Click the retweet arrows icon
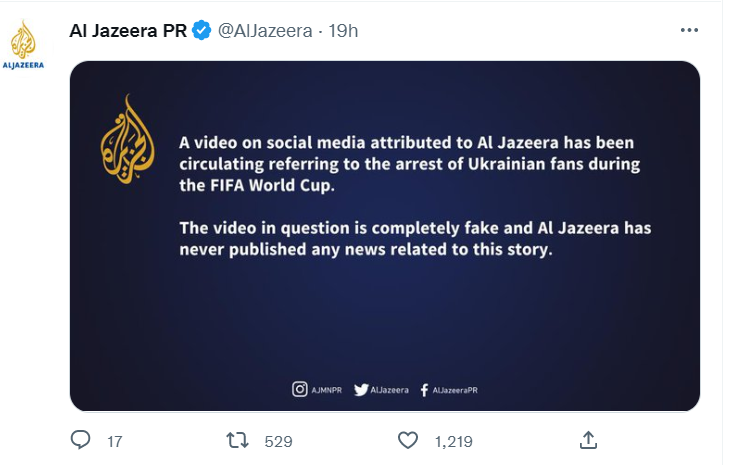The width and height of the screenshot is (751, 465). pyautogui.click(x=237, y=440)
